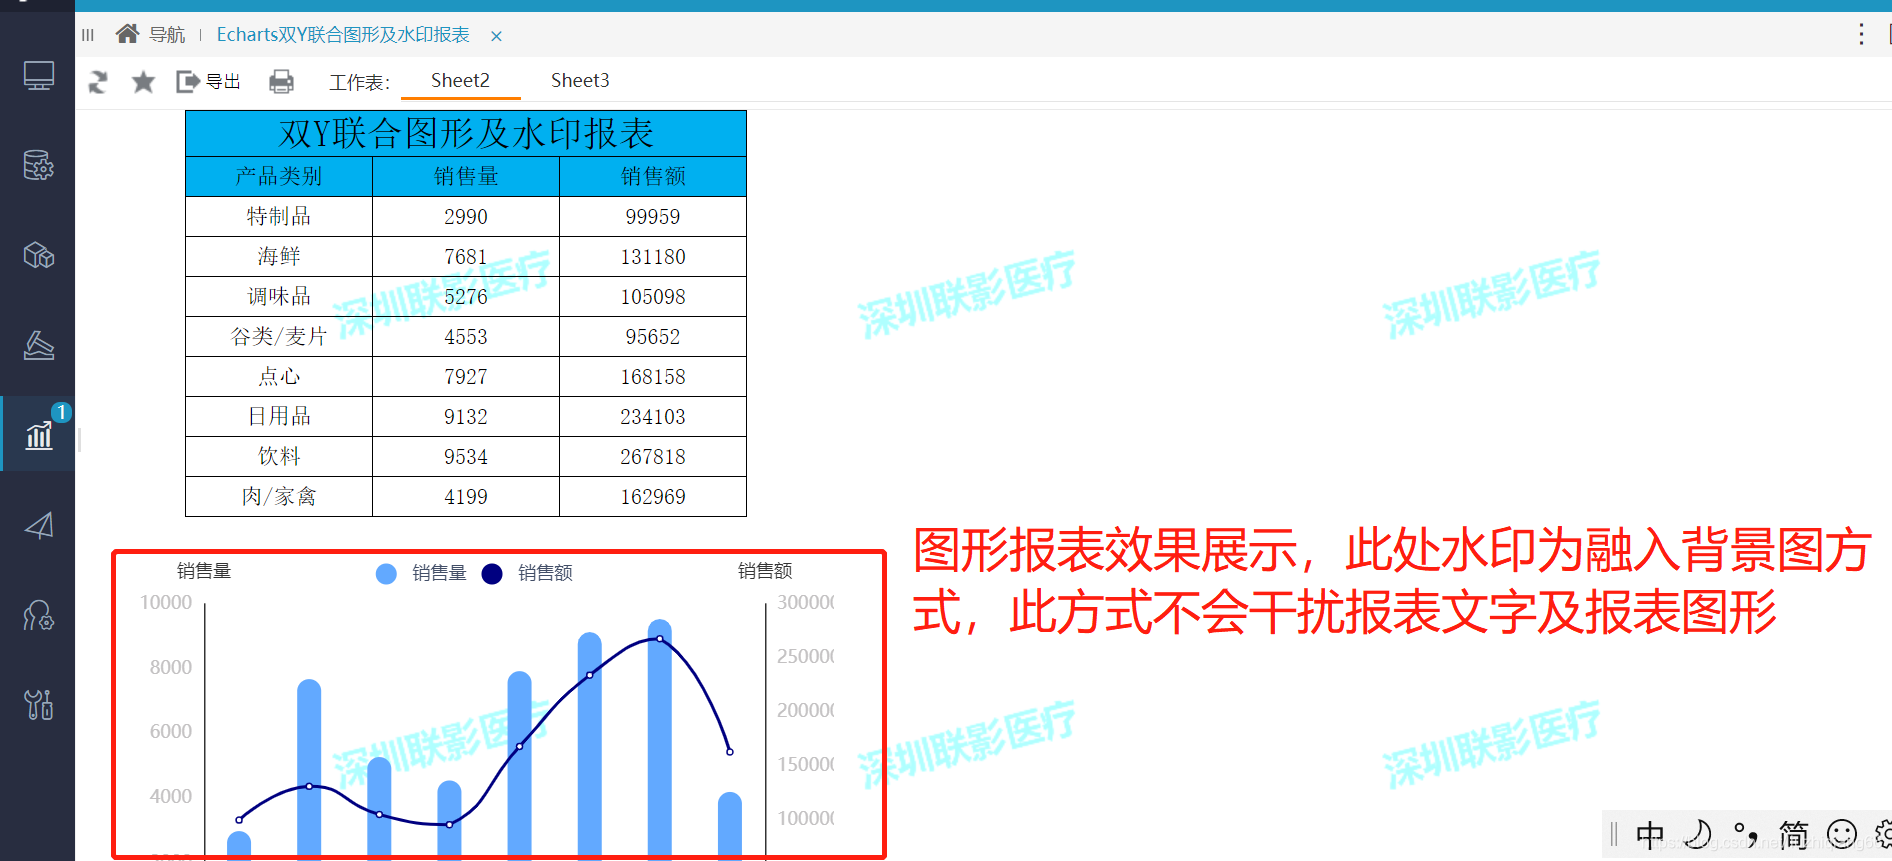Toggle 销售量 series in chart legend
The image size is (1892, 861).
pos(421,573)
